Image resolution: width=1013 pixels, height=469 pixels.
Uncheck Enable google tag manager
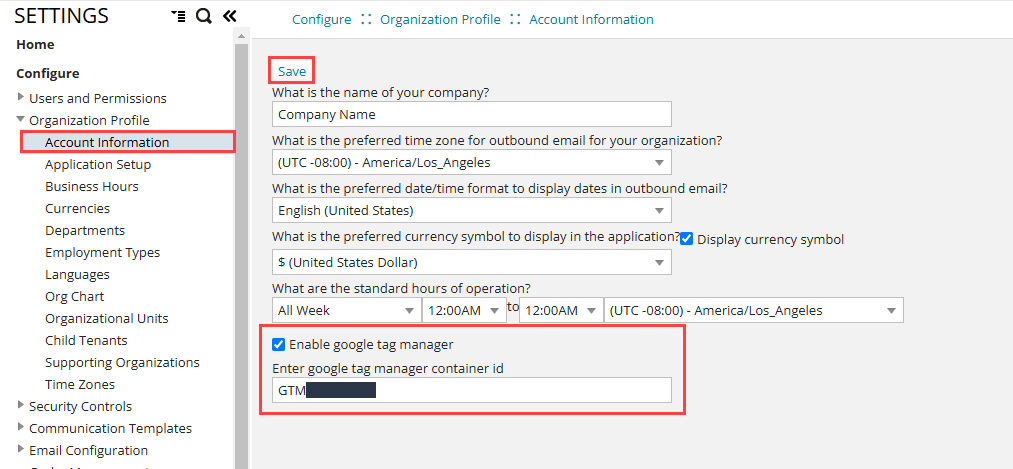click(279, 345)
